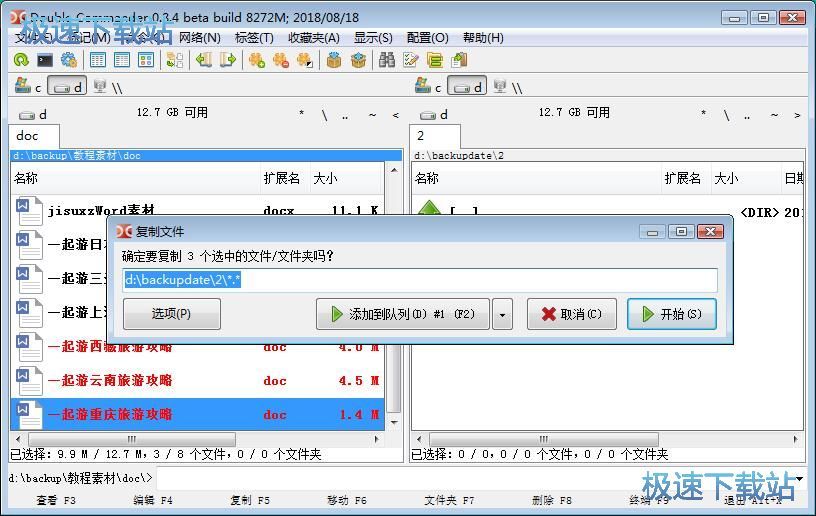Select file 一起游云南旅游攻略 in the left panel
The width and height of the screenshot is (816, 516).
point(197,381)
